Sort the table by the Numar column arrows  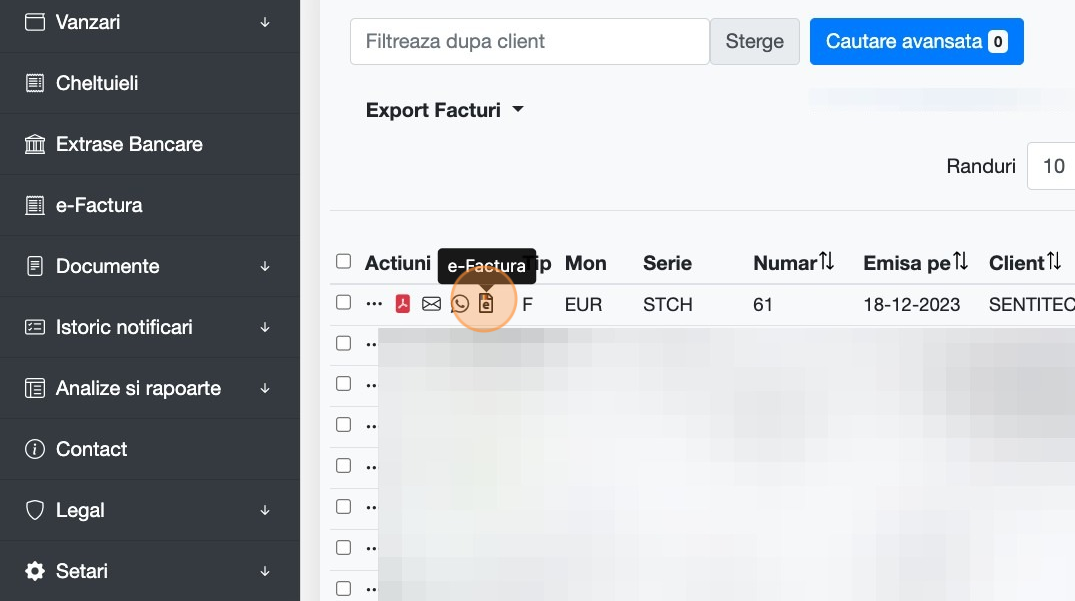[827, 263]
